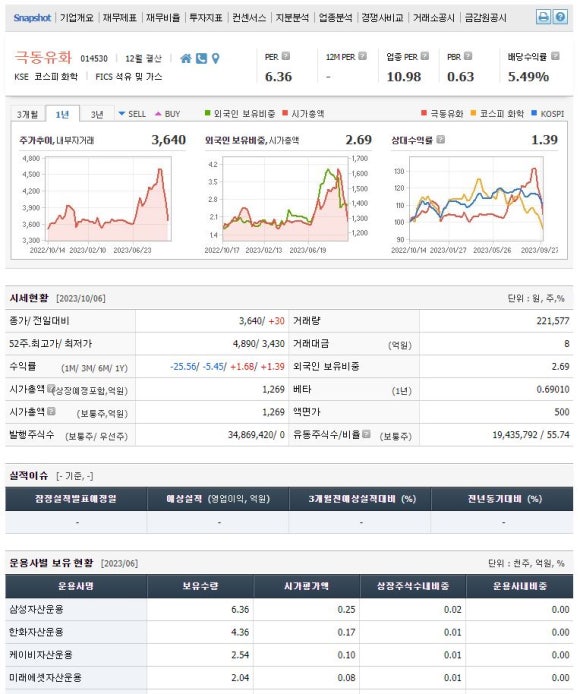580x694 pixels.
Task: Open the PBR help info icon
Action: (x=468, y=56)
